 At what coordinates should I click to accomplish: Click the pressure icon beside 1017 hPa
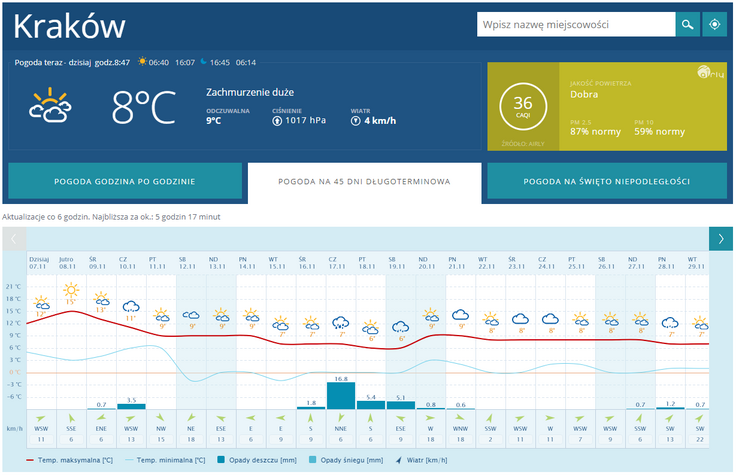pos(277,121)
